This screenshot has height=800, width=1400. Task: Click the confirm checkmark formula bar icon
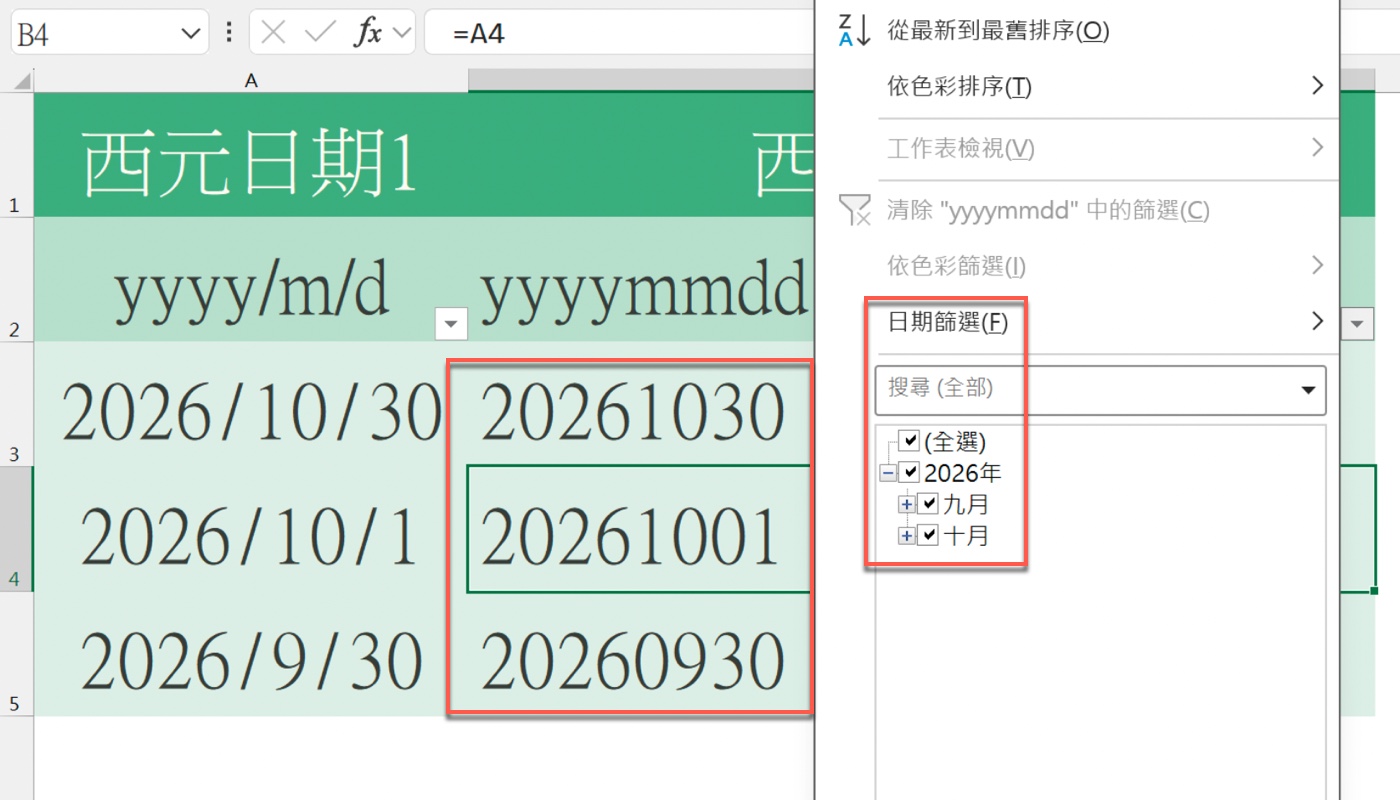click(320, 33)
